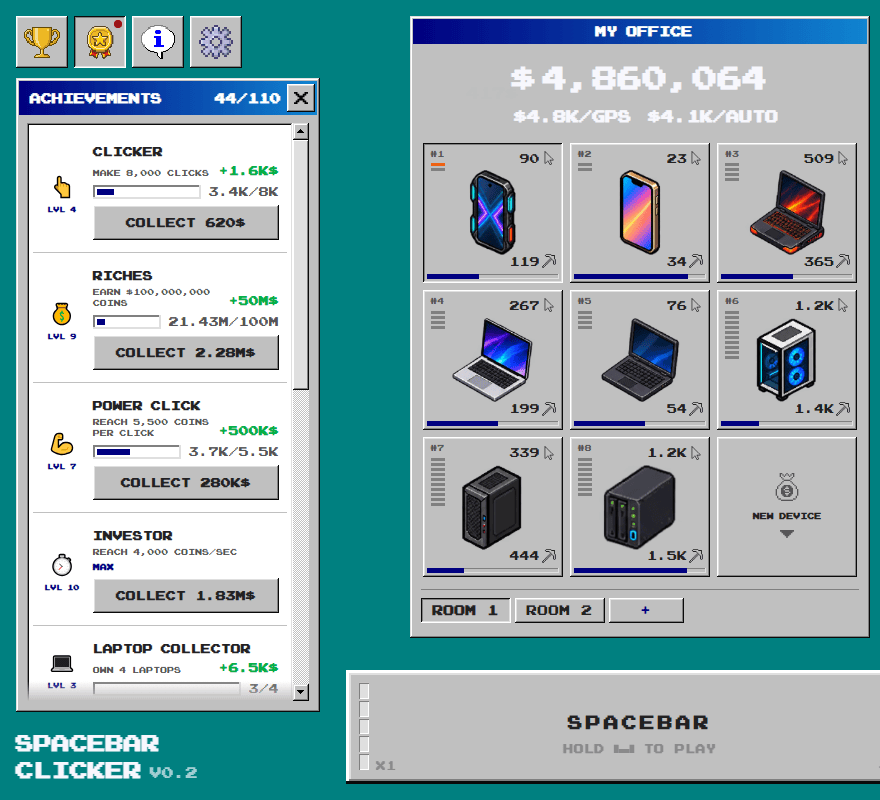Click the $4.1K/AUTO rate text
Image resolution: width=880 pixels, height=800 pixels.
point(712,116)
